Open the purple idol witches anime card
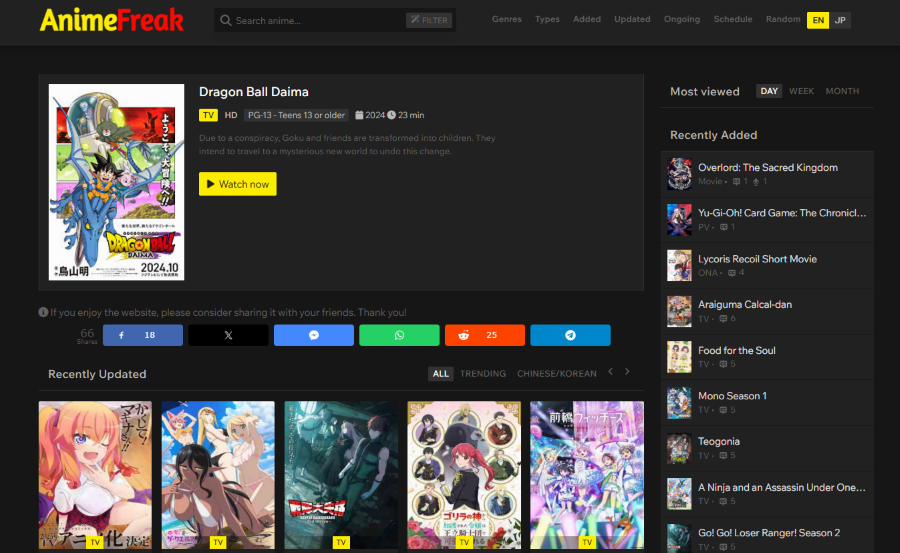Viewport: 900px width, 553px height. tap(587, 475)
